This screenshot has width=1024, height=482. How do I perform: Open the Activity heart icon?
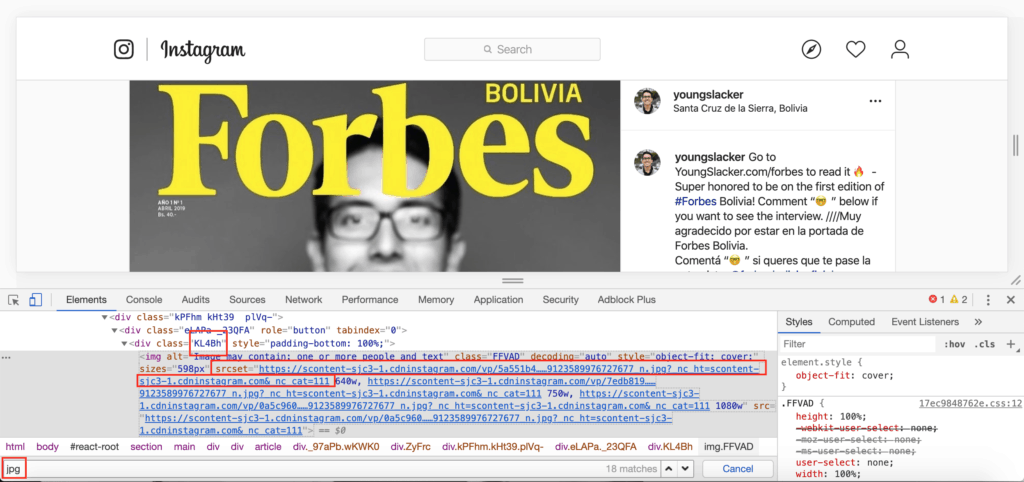point(856,50)
